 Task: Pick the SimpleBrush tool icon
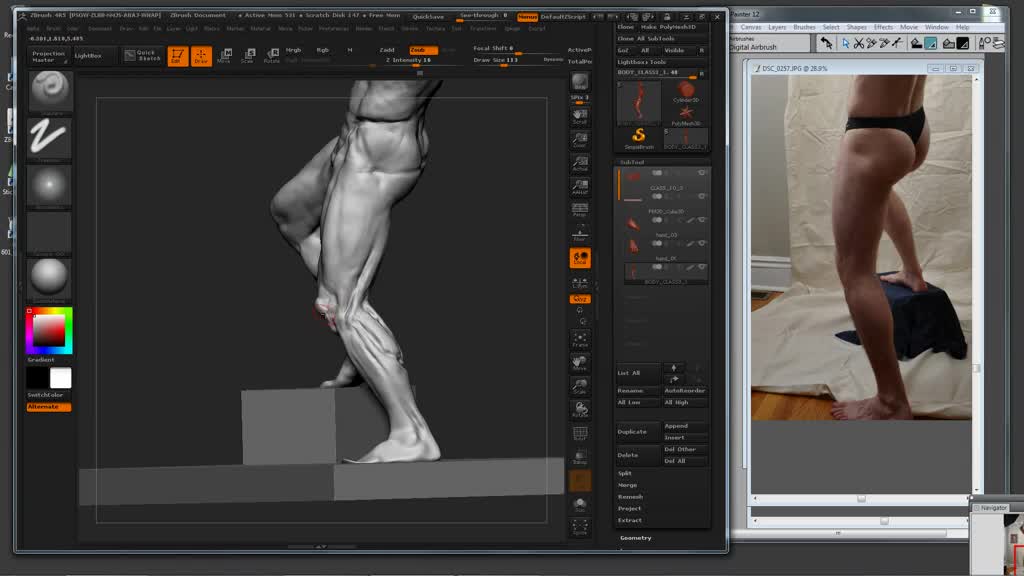[639, 137]
